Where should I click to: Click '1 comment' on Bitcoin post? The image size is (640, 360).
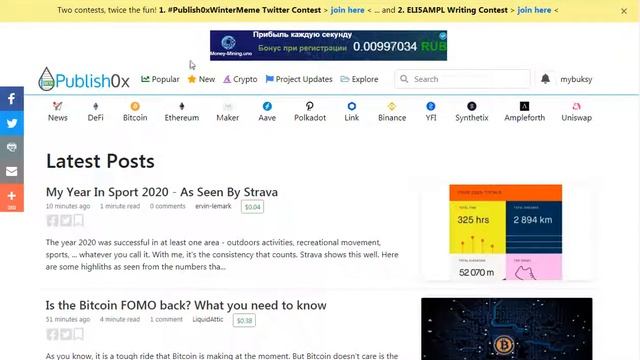pos(166,319)
